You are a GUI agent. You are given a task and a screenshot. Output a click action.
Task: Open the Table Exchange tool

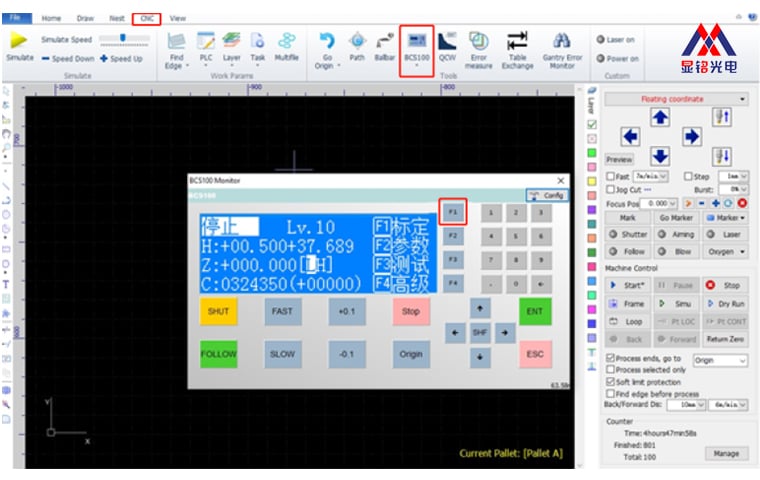[x=517, y=50]
